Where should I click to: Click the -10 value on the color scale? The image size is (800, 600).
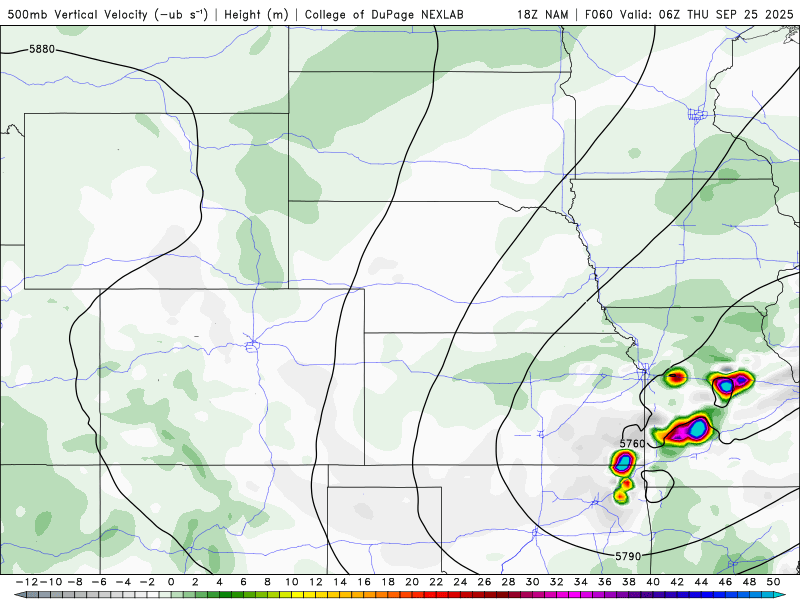point(51,582)
